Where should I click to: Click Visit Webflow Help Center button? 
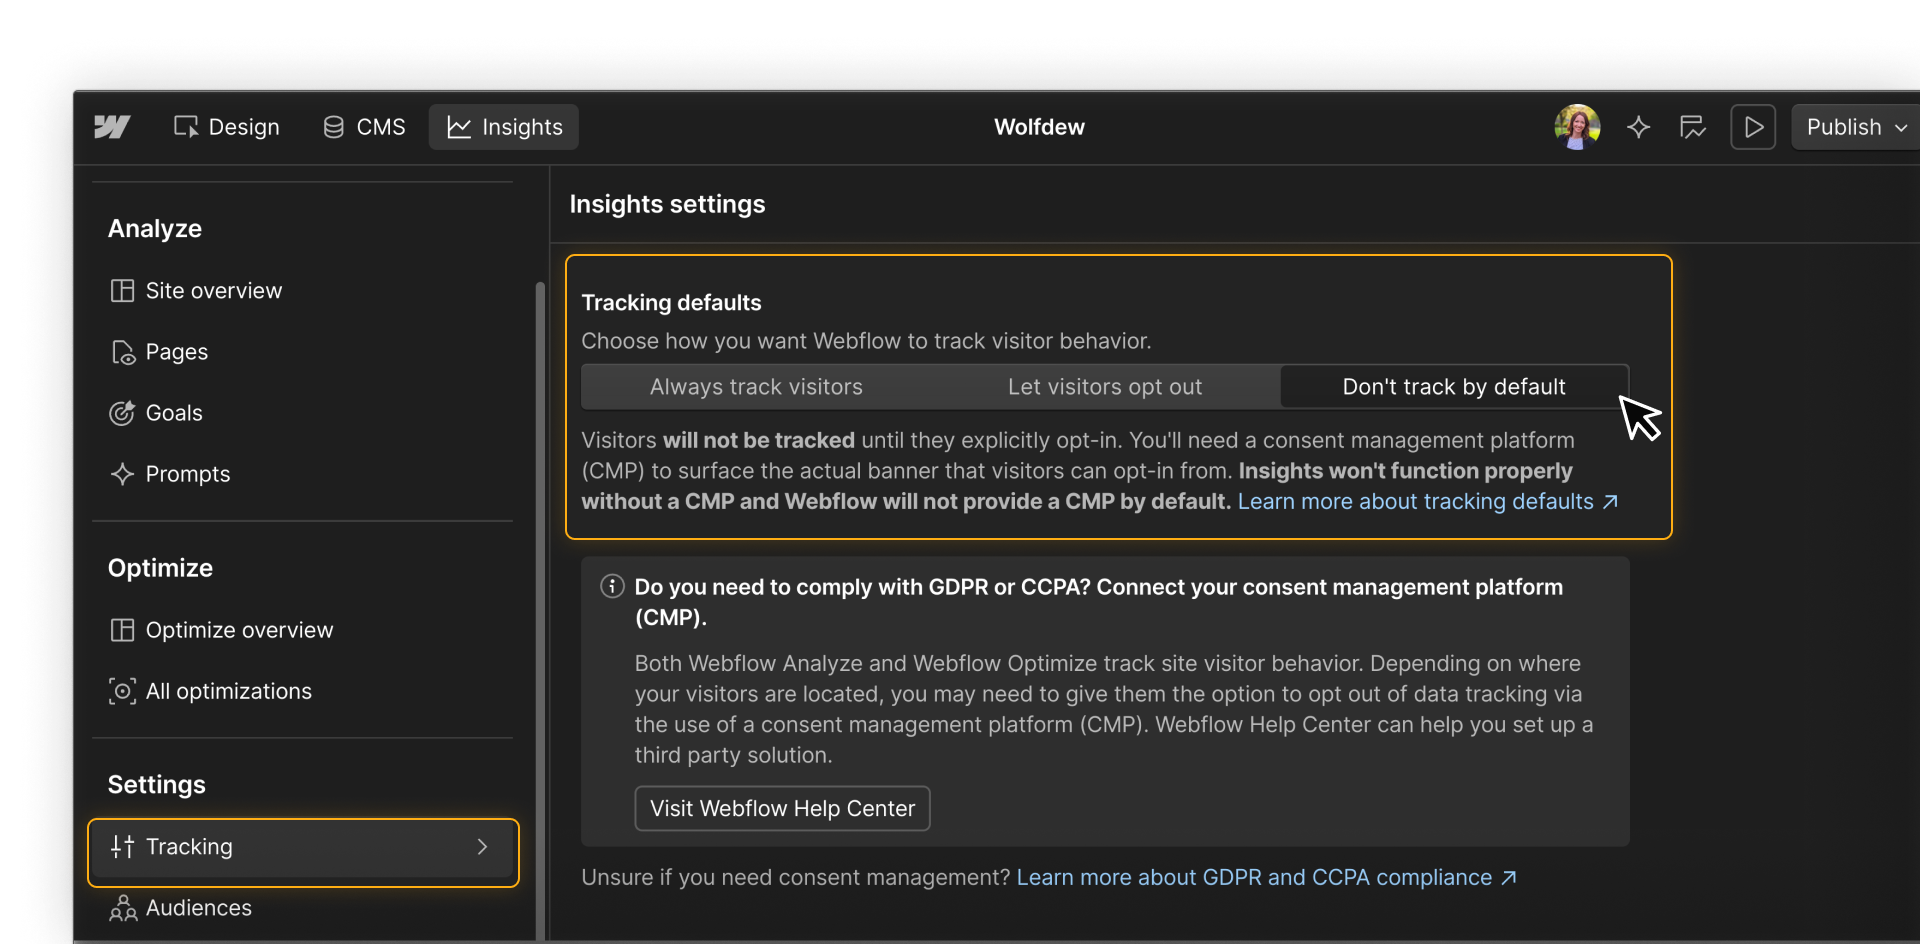[782, 808]
